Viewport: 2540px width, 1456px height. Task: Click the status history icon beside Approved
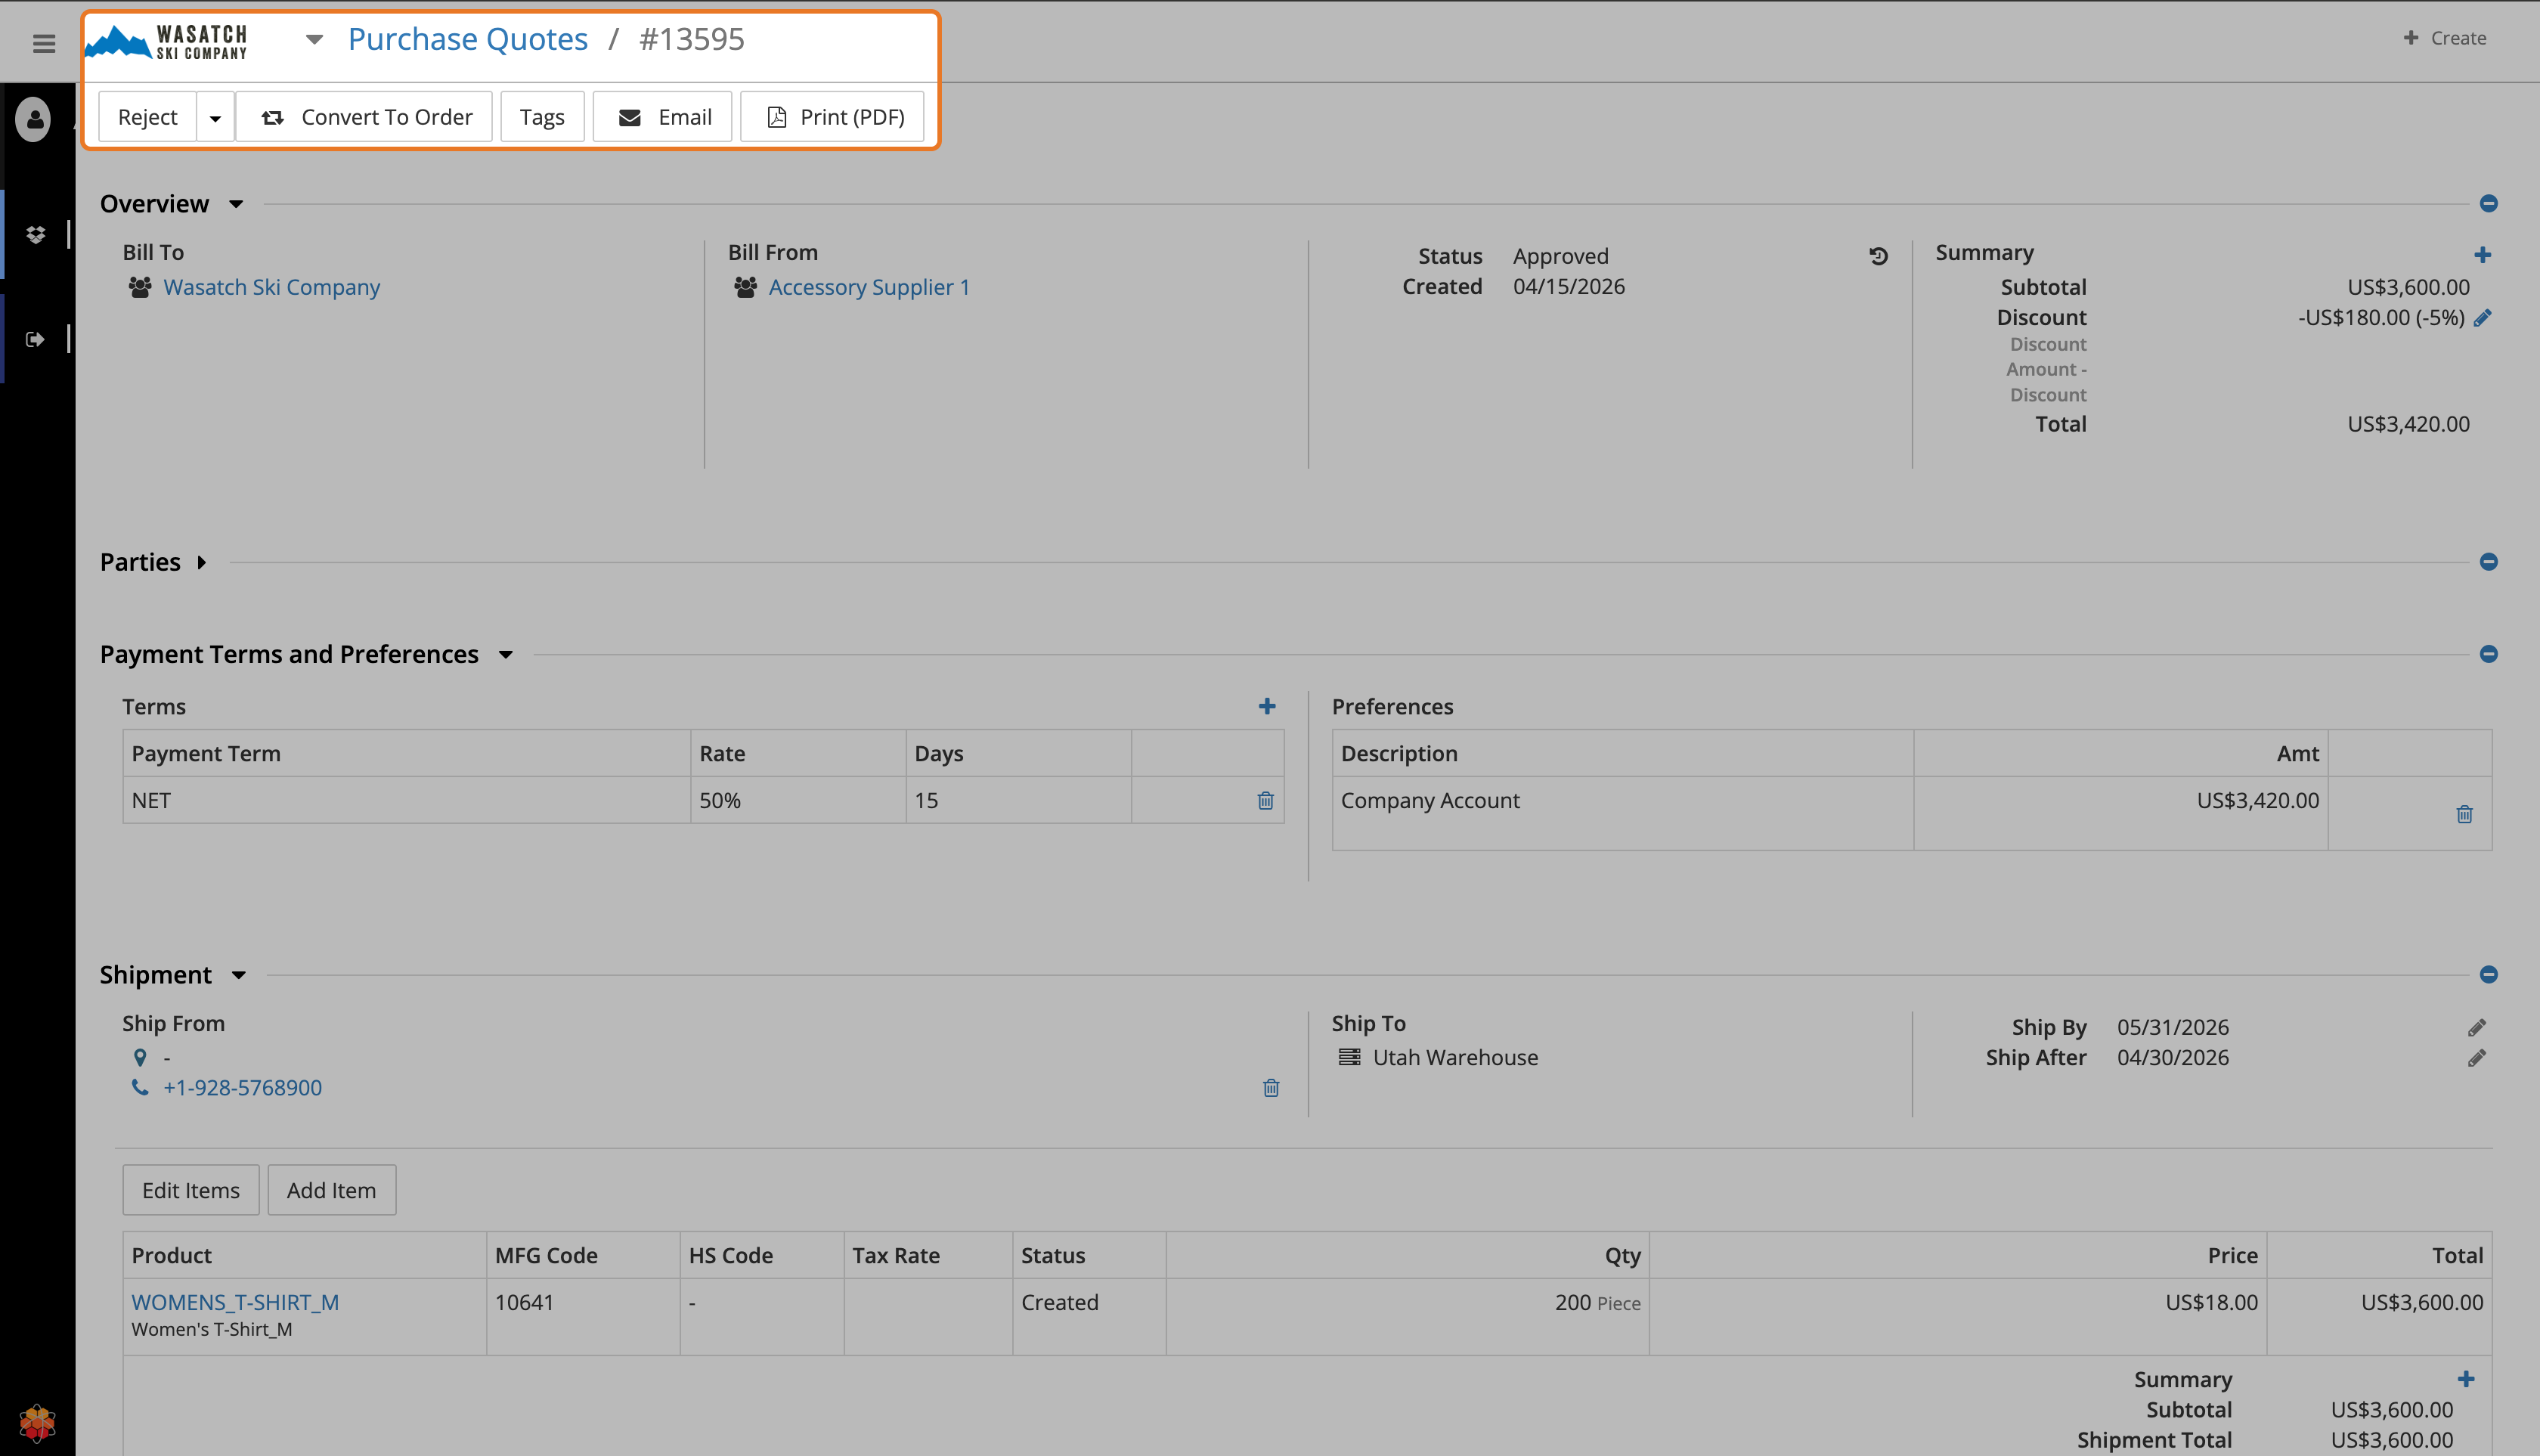1879,256
